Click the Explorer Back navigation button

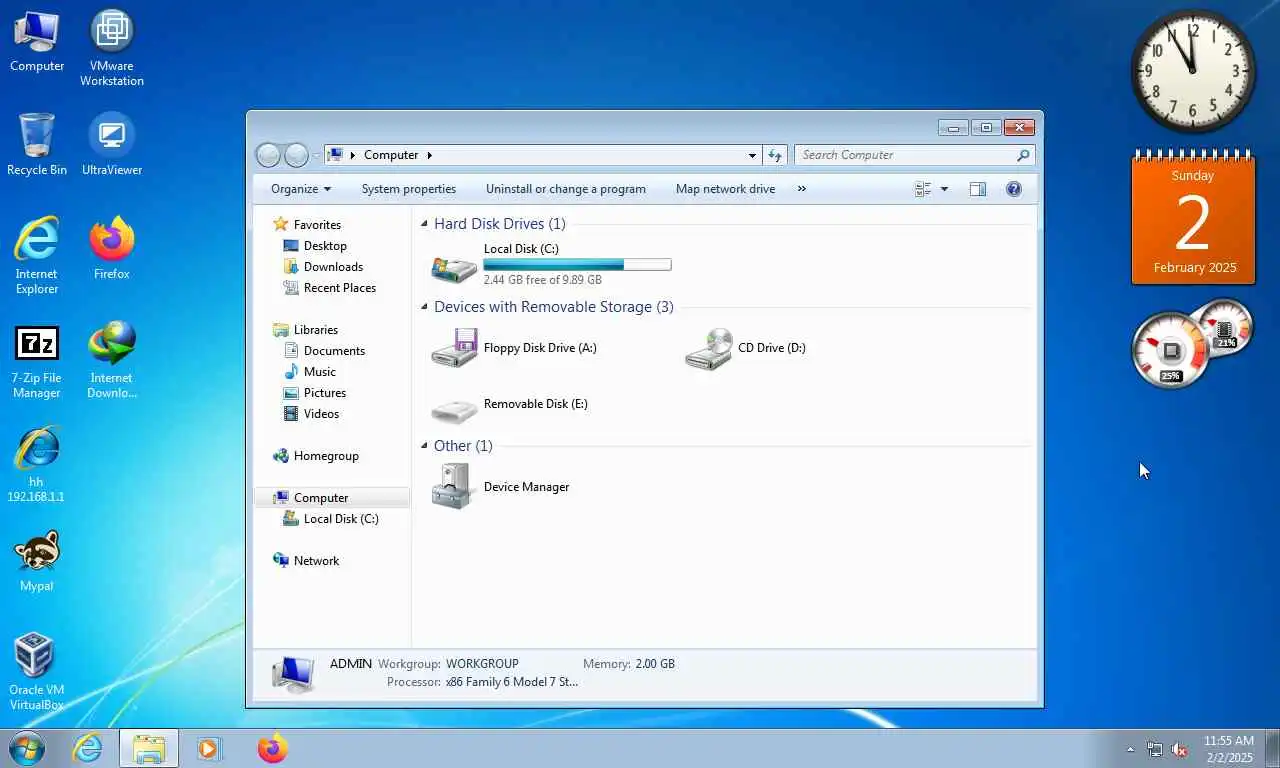coord(268,155)
